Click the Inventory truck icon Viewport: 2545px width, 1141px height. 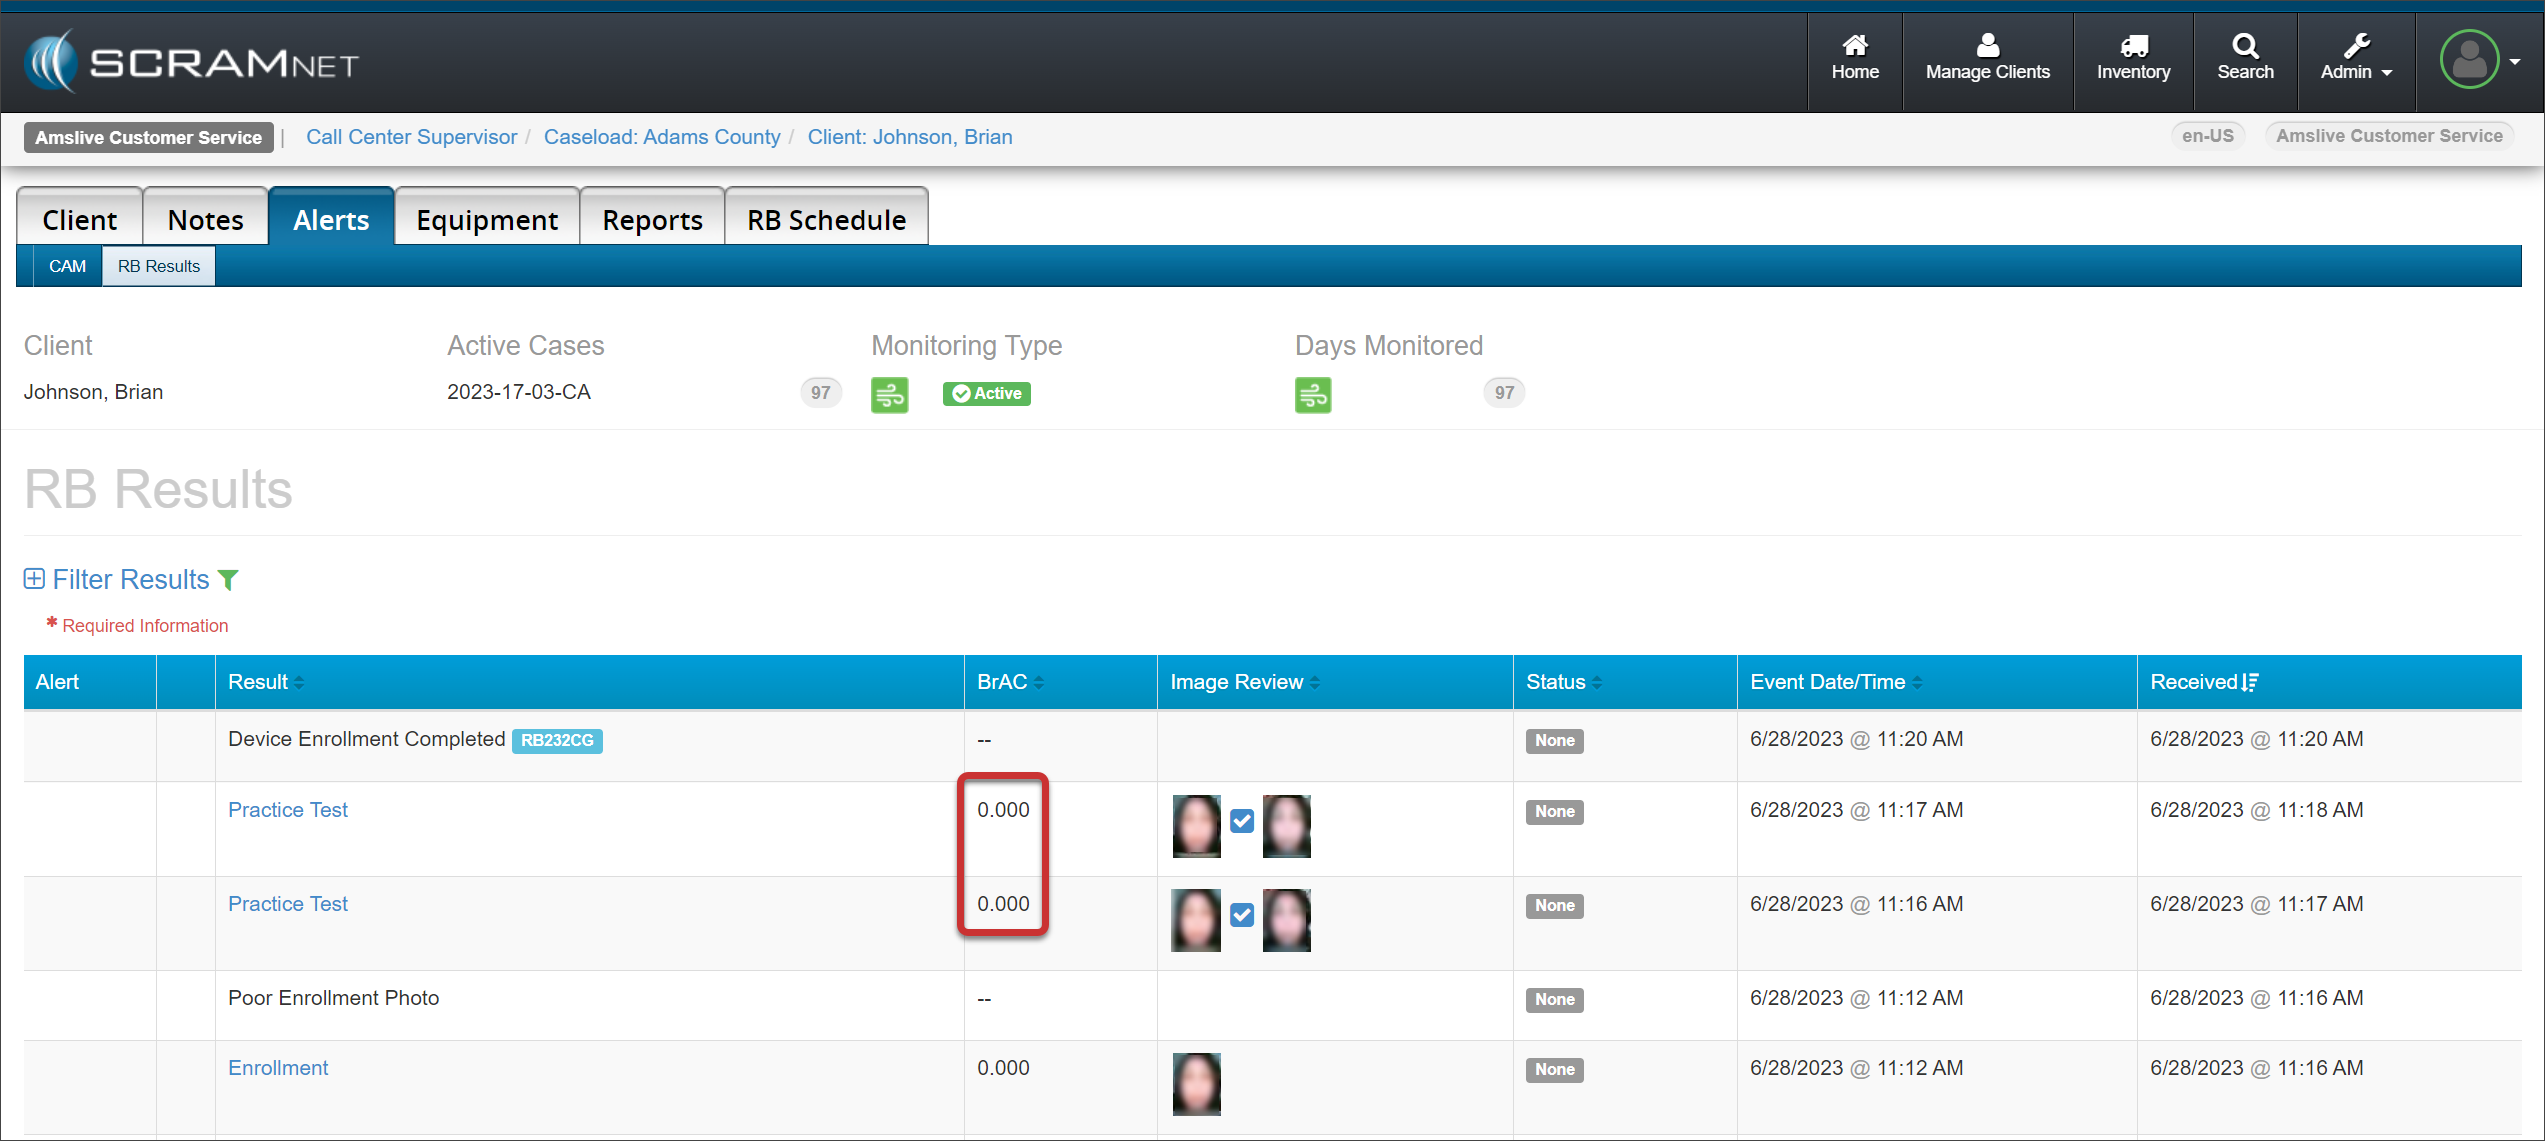[x=2133, y=45]
